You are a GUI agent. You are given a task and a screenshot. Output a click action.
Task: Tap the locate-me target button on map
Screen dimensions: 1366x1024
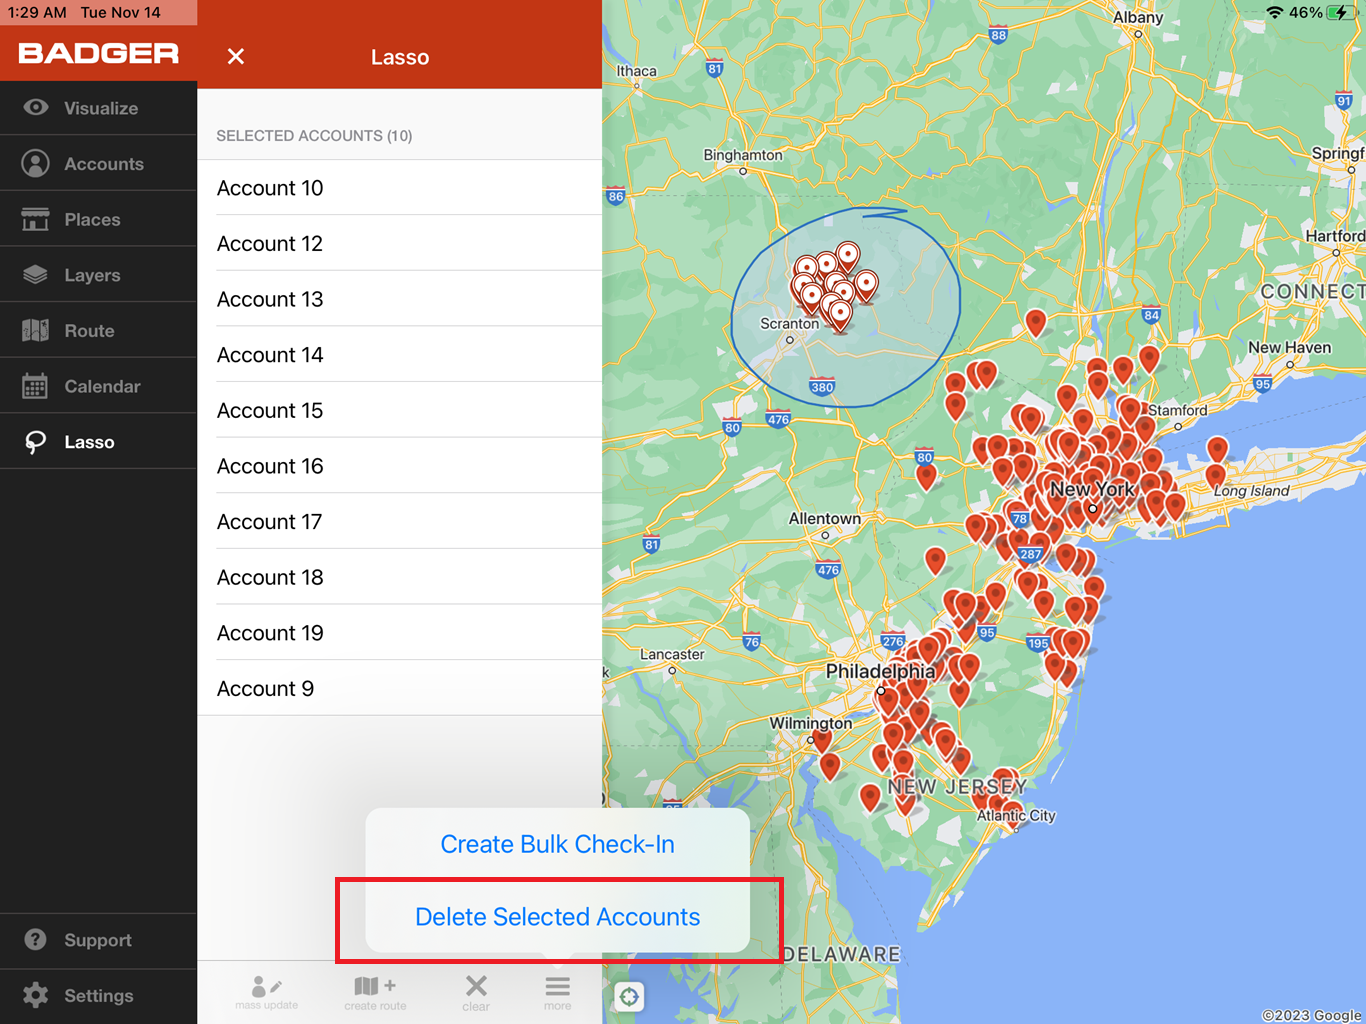coord(629,996)
